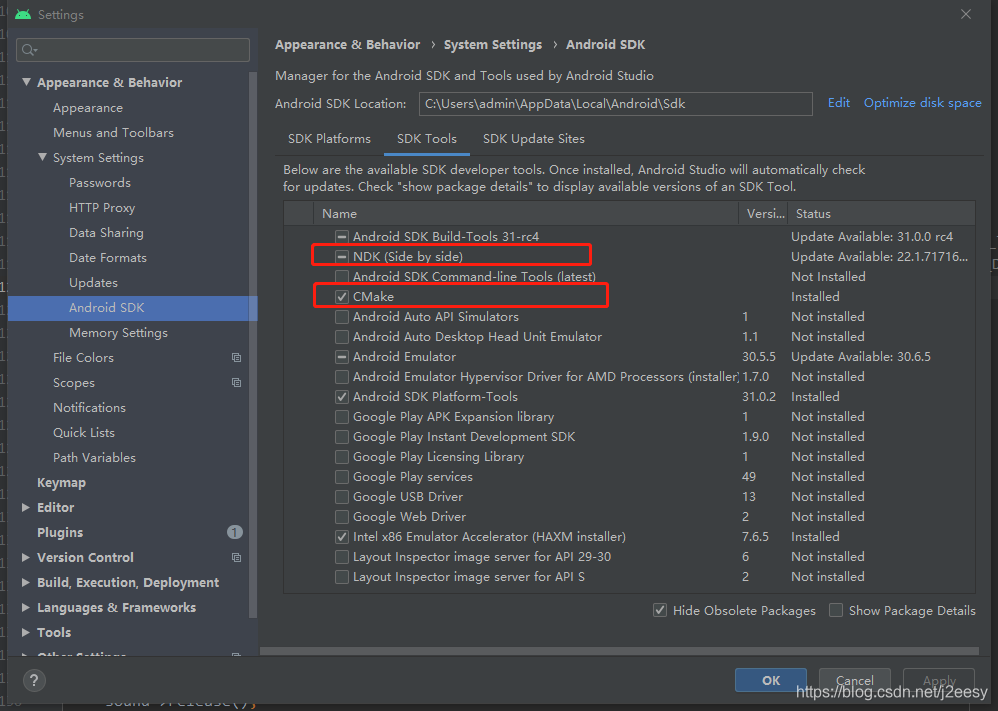Confirm with the OK button

pyautogui.click(x=771, y=680)
